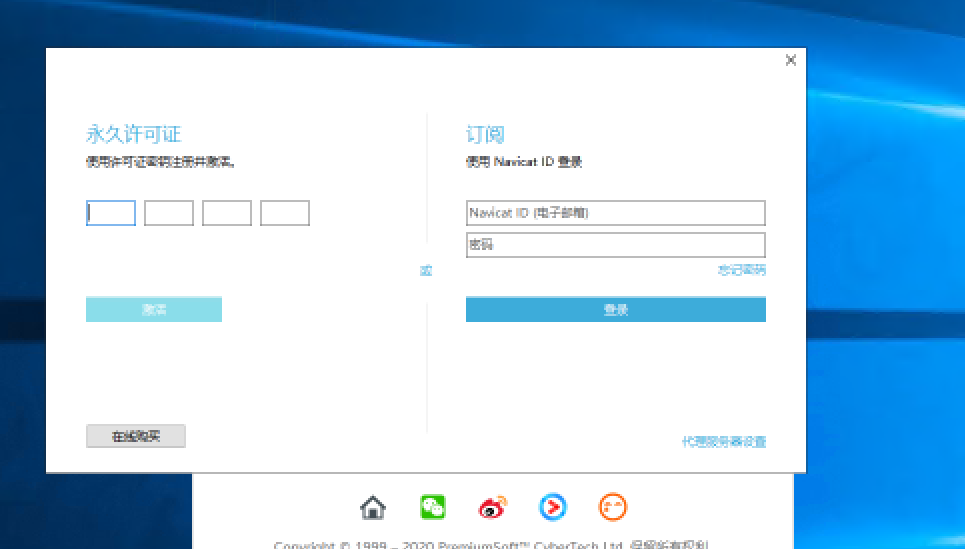
Task: Focus the fourth license key box
Action: [x=285, y=213]
